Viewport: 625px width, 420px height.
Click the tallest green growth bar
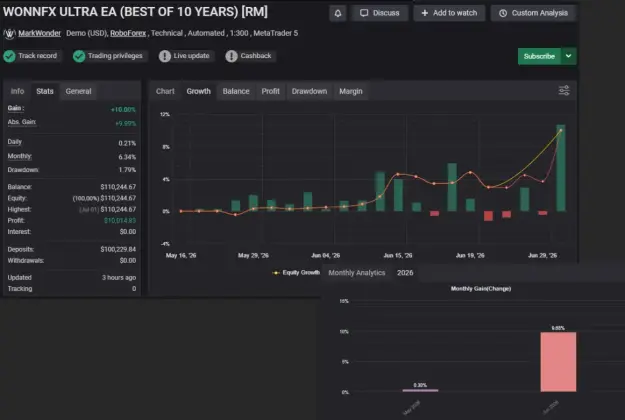tap(561, 168)
